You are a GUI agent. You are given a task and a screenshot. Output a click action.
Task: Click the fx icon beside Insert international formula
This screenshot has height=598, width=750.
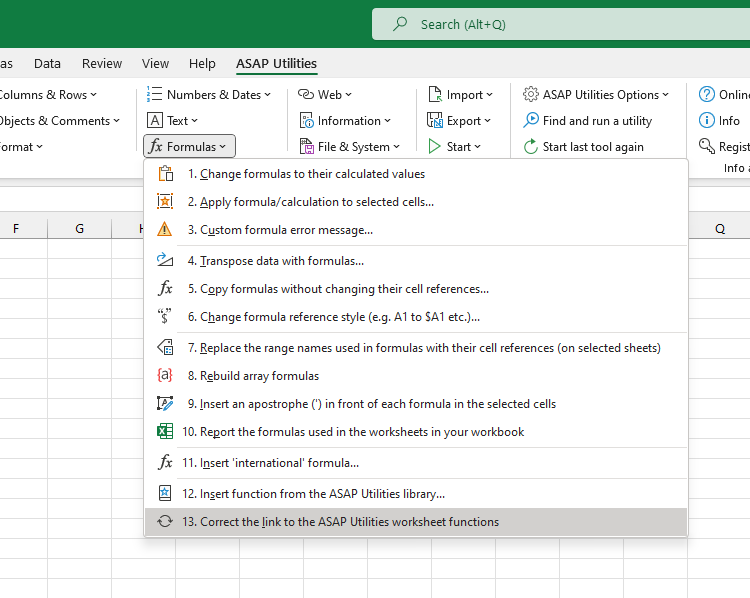(165, 463)
